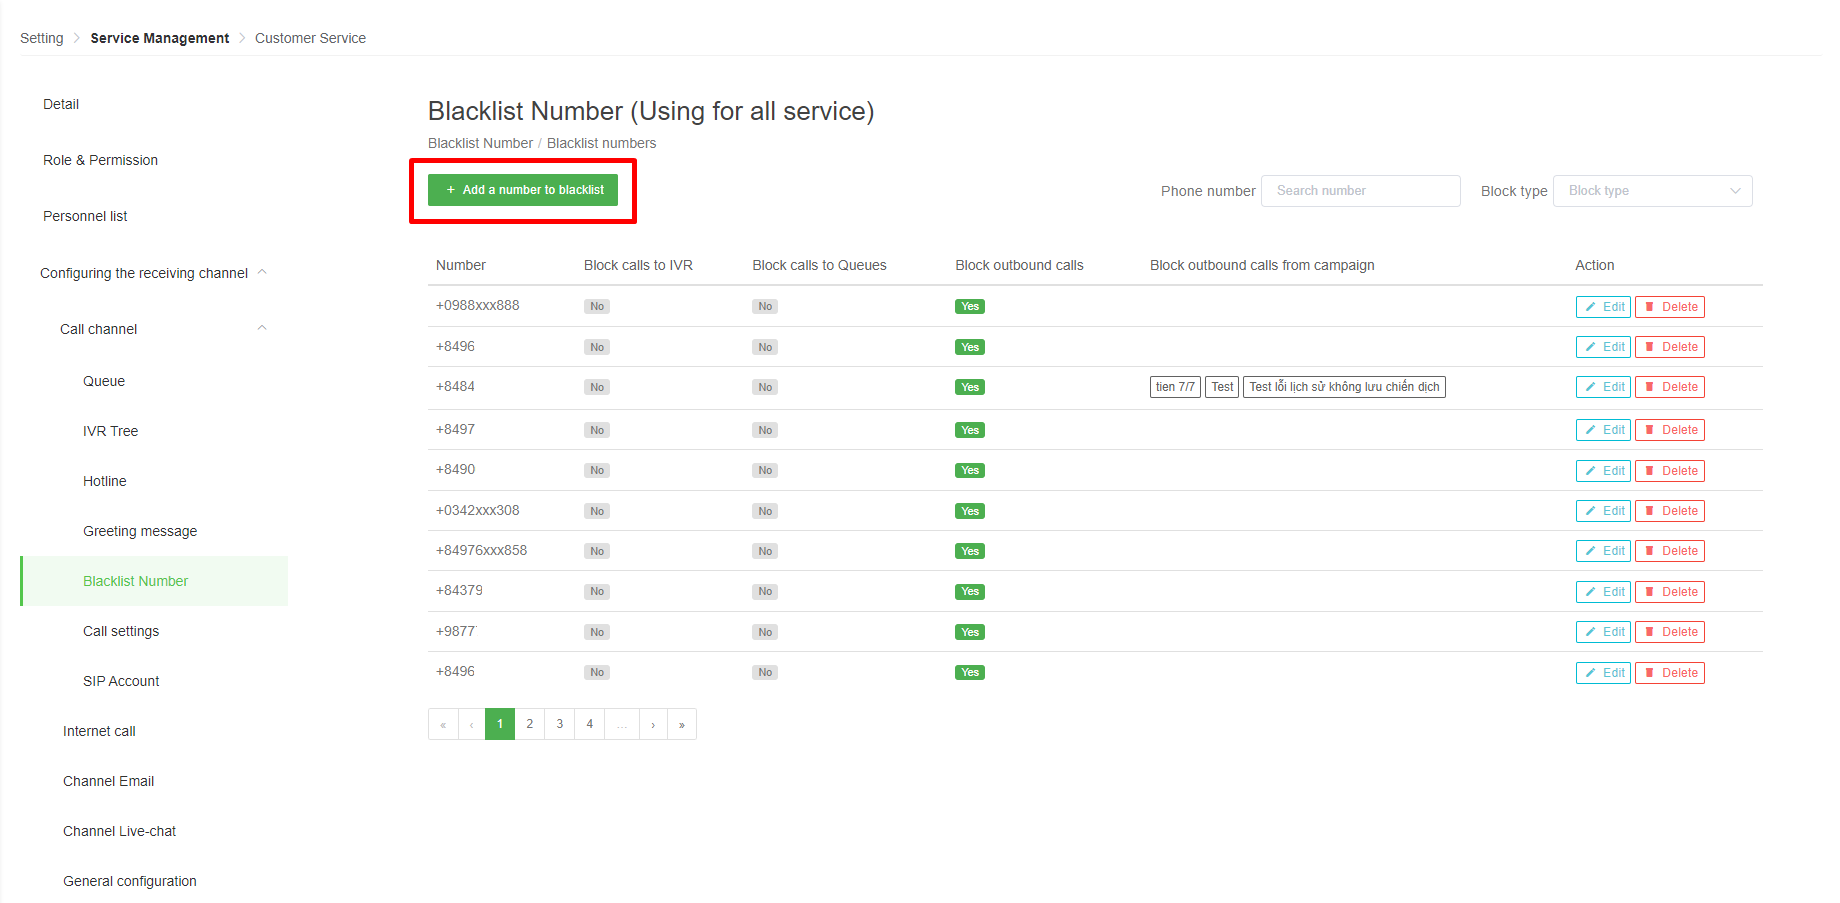Click the 'tien 7/7' campaign tag
Image resolution: width=1840 pixels, height=903 pixels.
(1175, 387)
